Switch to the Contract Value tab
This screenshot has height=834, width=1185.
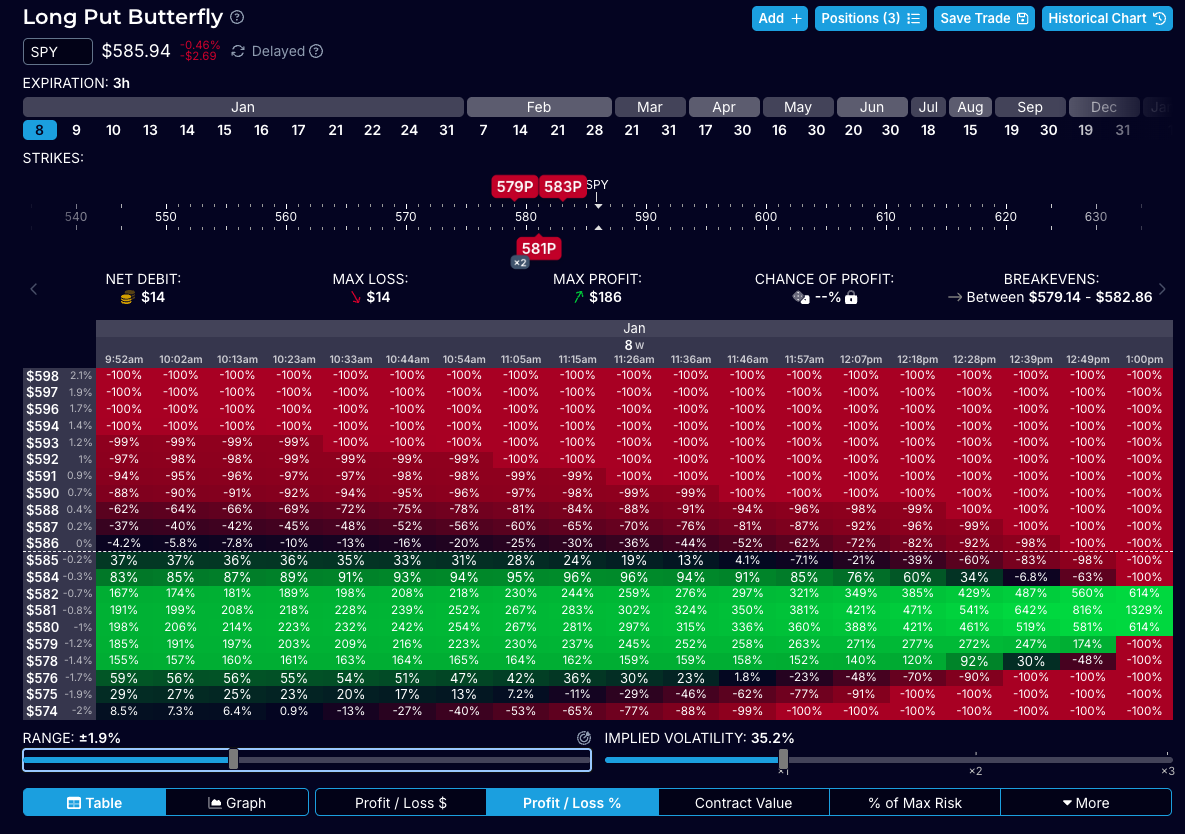tap(744, 802)
